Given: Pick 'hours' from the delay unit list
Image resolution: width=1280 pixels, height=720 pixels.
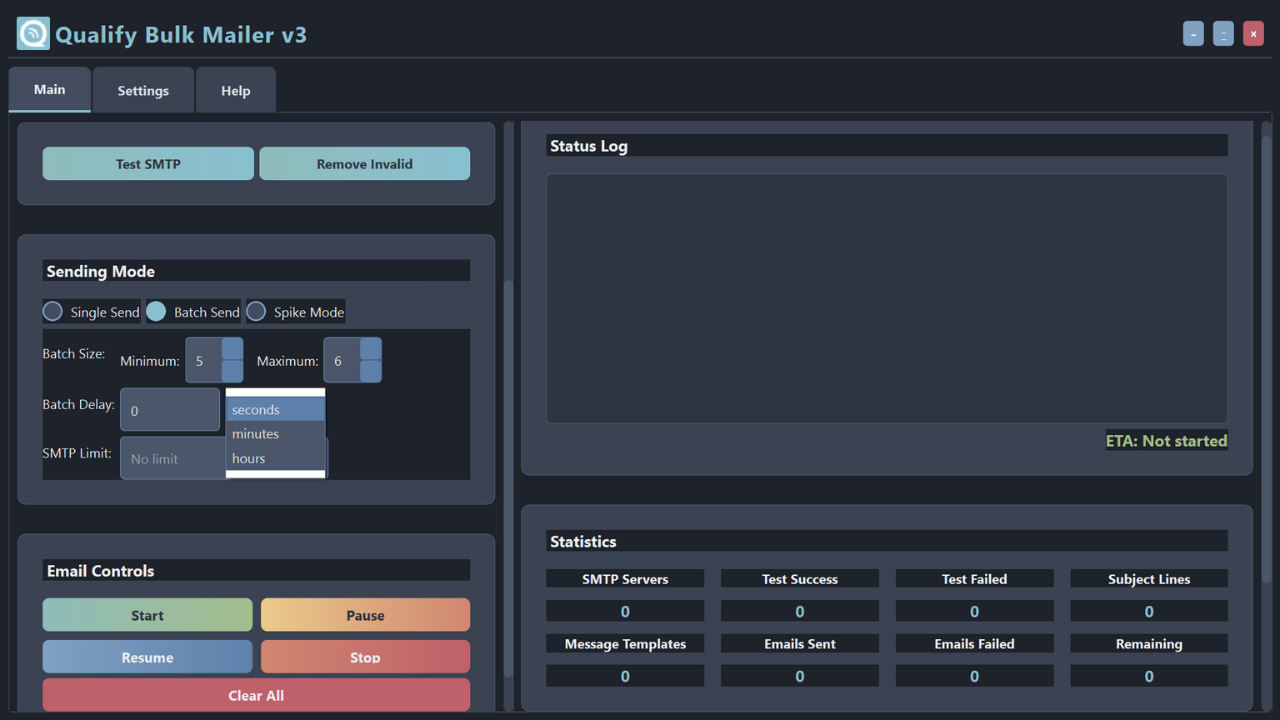Looking at the screenshot, I should [x=275, y=458].
